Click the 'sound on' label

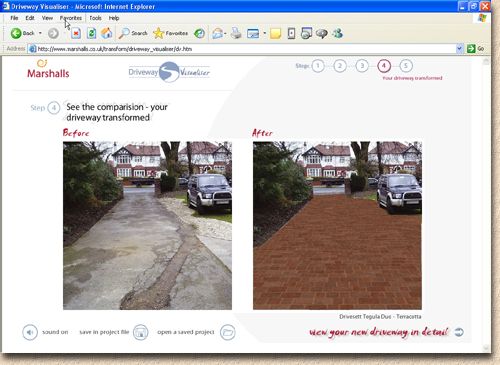[x=55, y=332]
